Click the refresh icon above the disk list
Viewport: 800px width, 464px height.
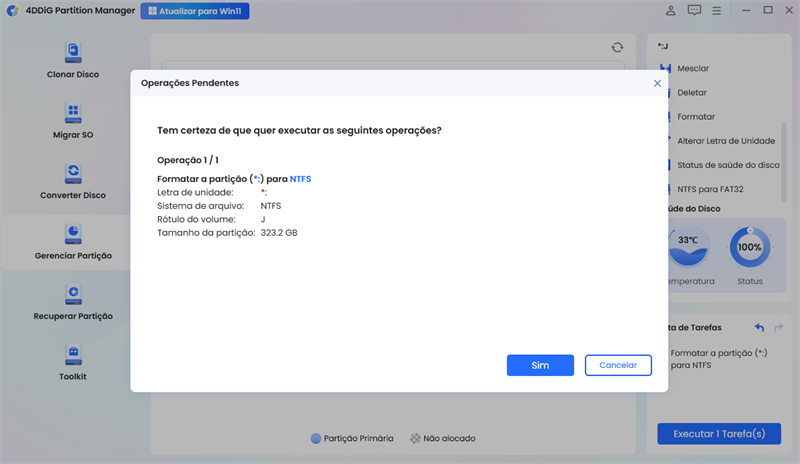pos(617,47)
